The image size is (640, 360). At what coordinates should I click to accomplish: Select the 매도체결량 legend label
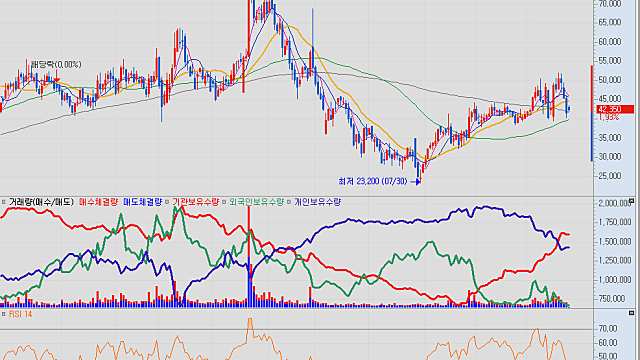point(142,202)
